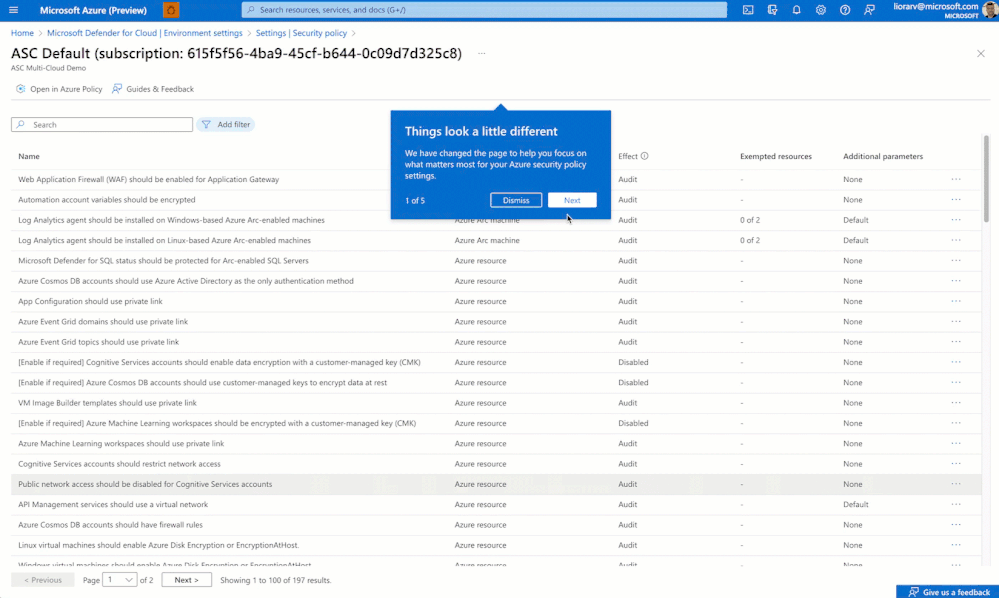Open row menu for Cosmos DB firewall rules
The width and height of the screenshot is (999, 598).
(x=956, y=525)
